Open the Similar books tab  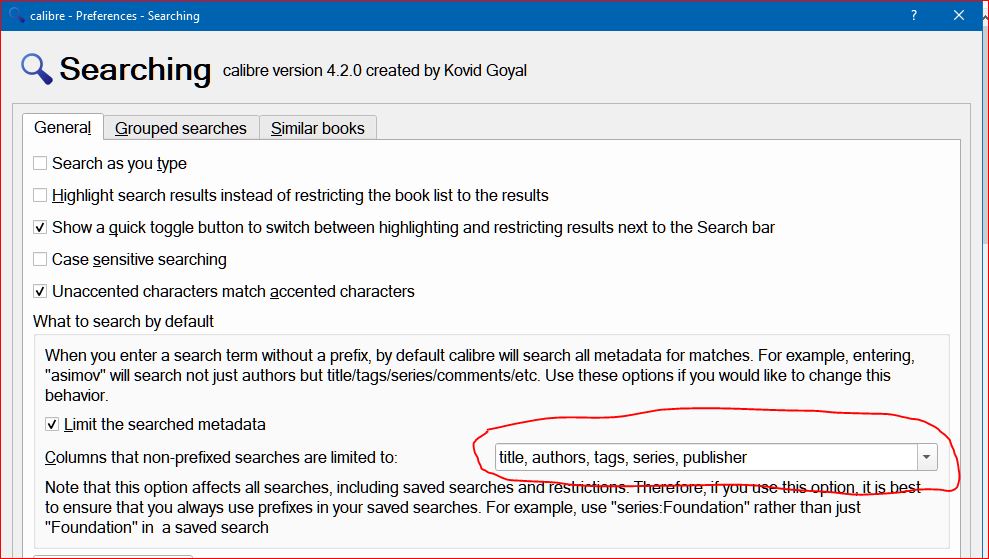(x=318, y=128)
